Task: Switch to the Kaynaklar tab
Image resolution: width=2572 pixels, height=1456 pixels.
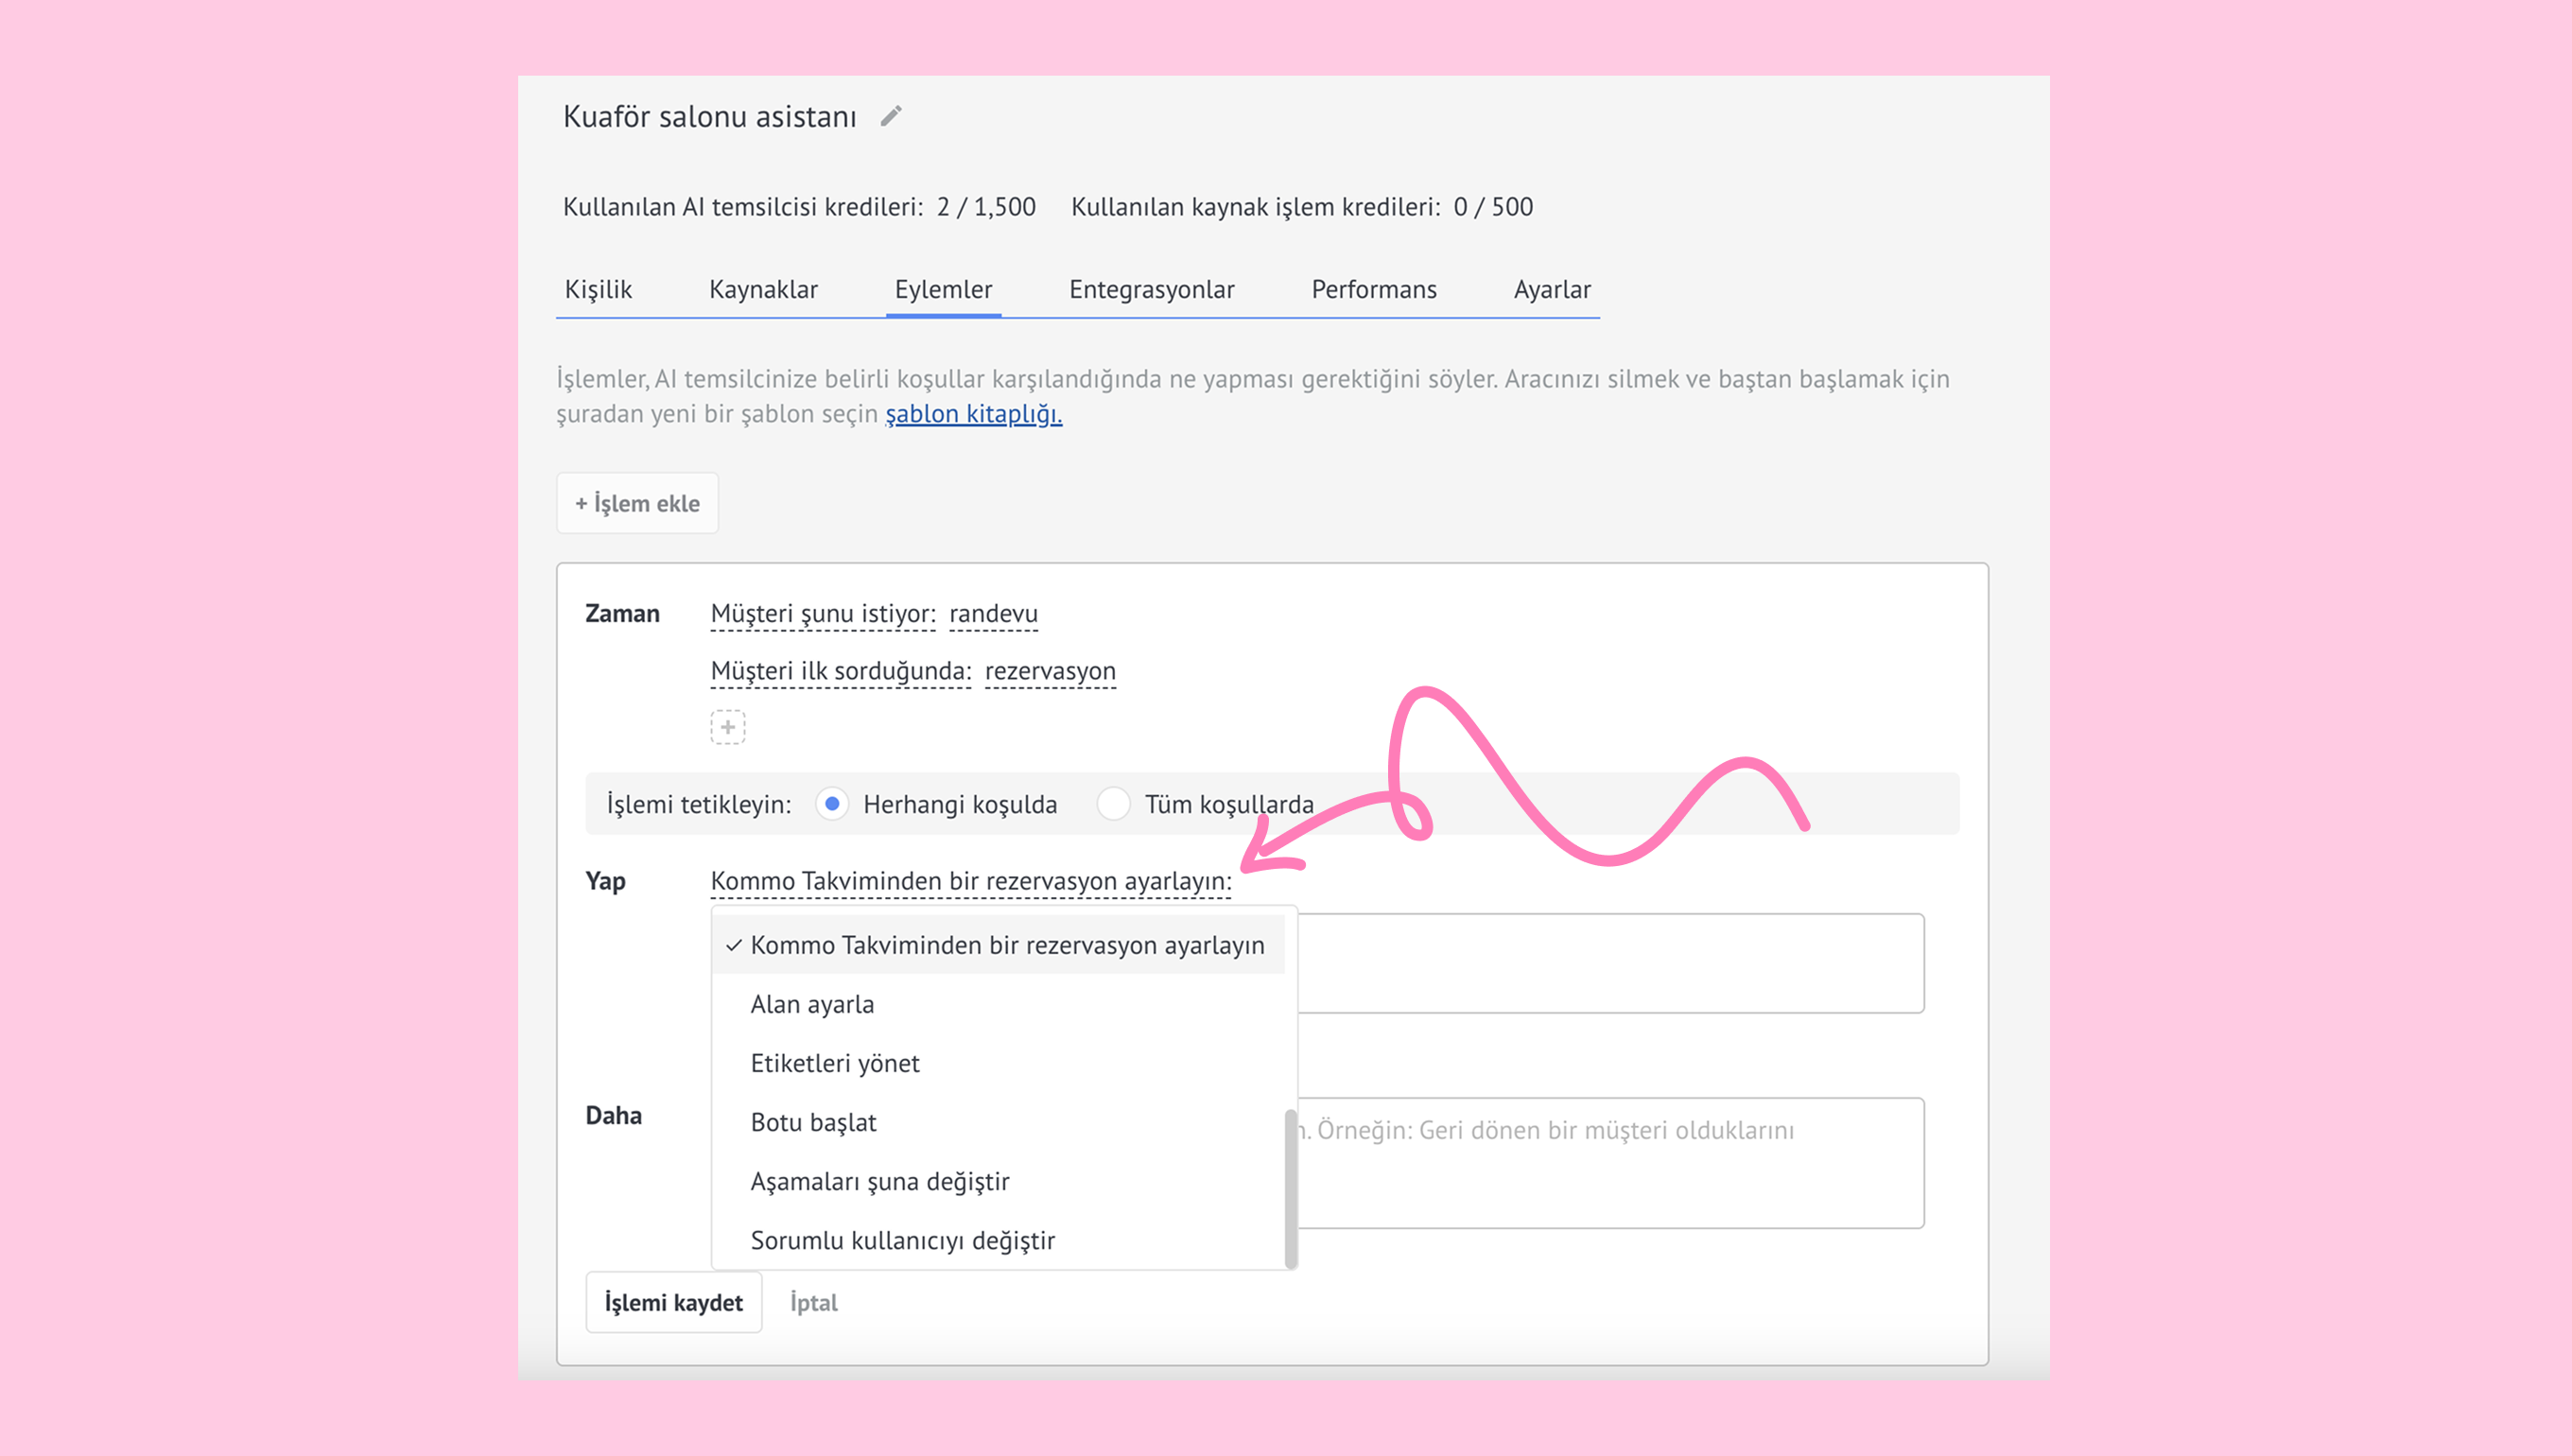Action: pyautogui.click(x=763, y=290)
